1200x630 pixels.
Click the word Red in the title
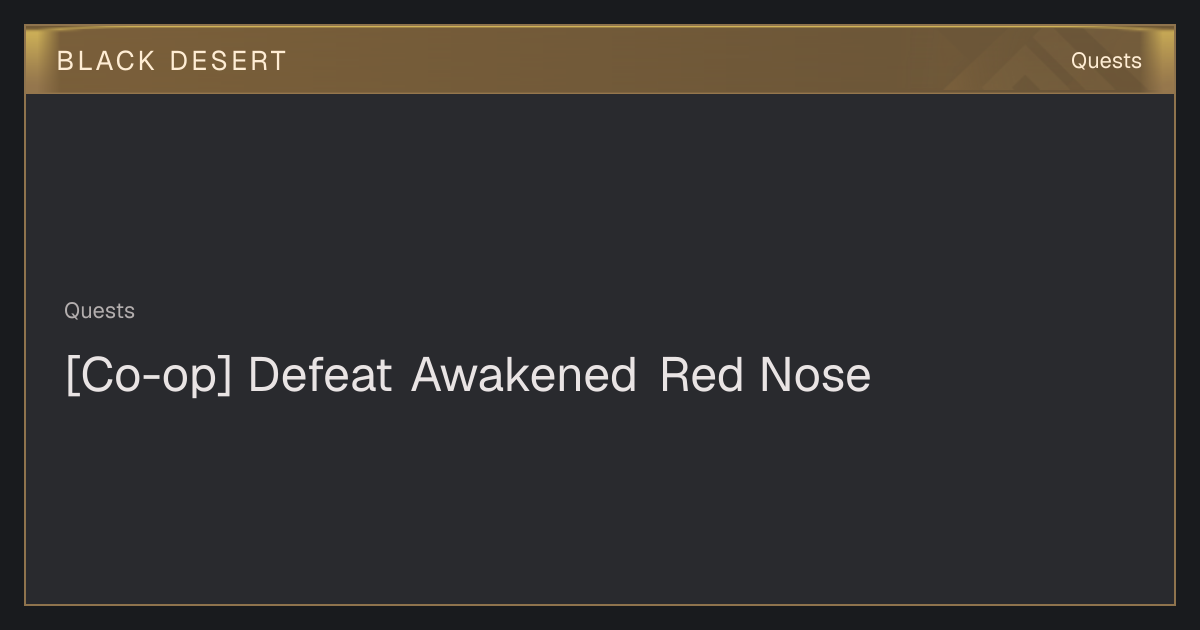(x=702, y=375)
